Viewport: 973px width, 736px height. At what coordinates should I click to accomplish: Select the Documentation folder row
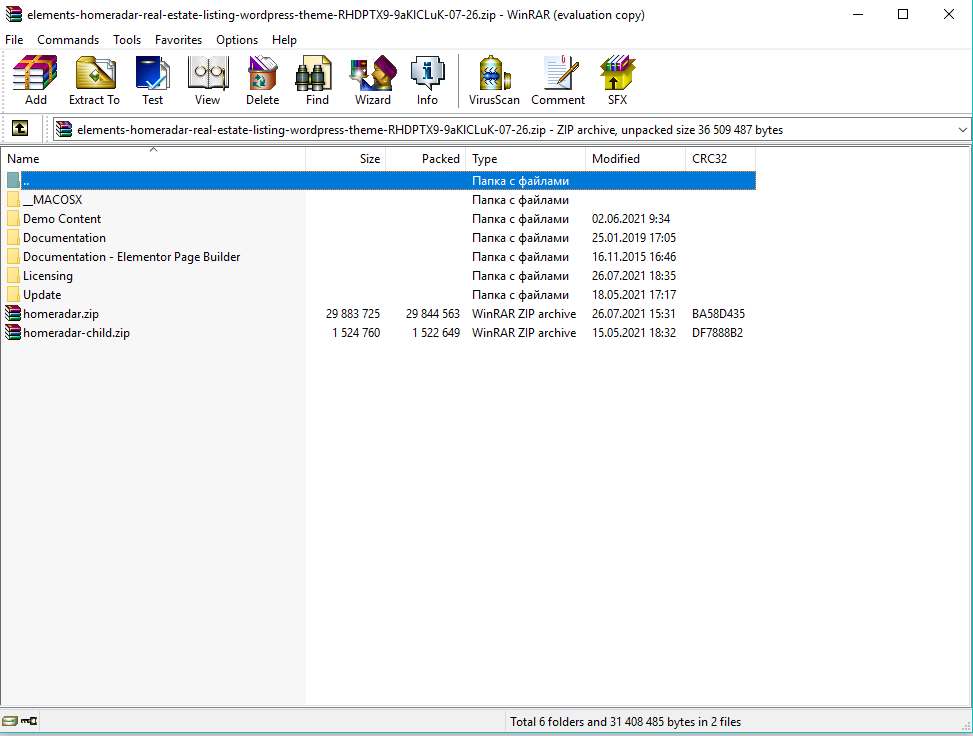tap(381, 238)
